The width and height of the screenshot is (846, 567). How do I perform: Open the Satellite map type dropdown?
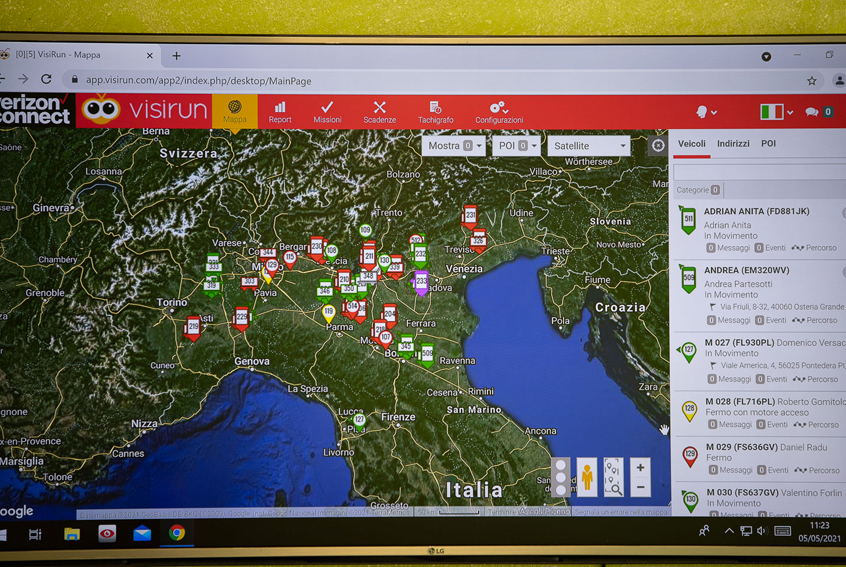point(588,146)
